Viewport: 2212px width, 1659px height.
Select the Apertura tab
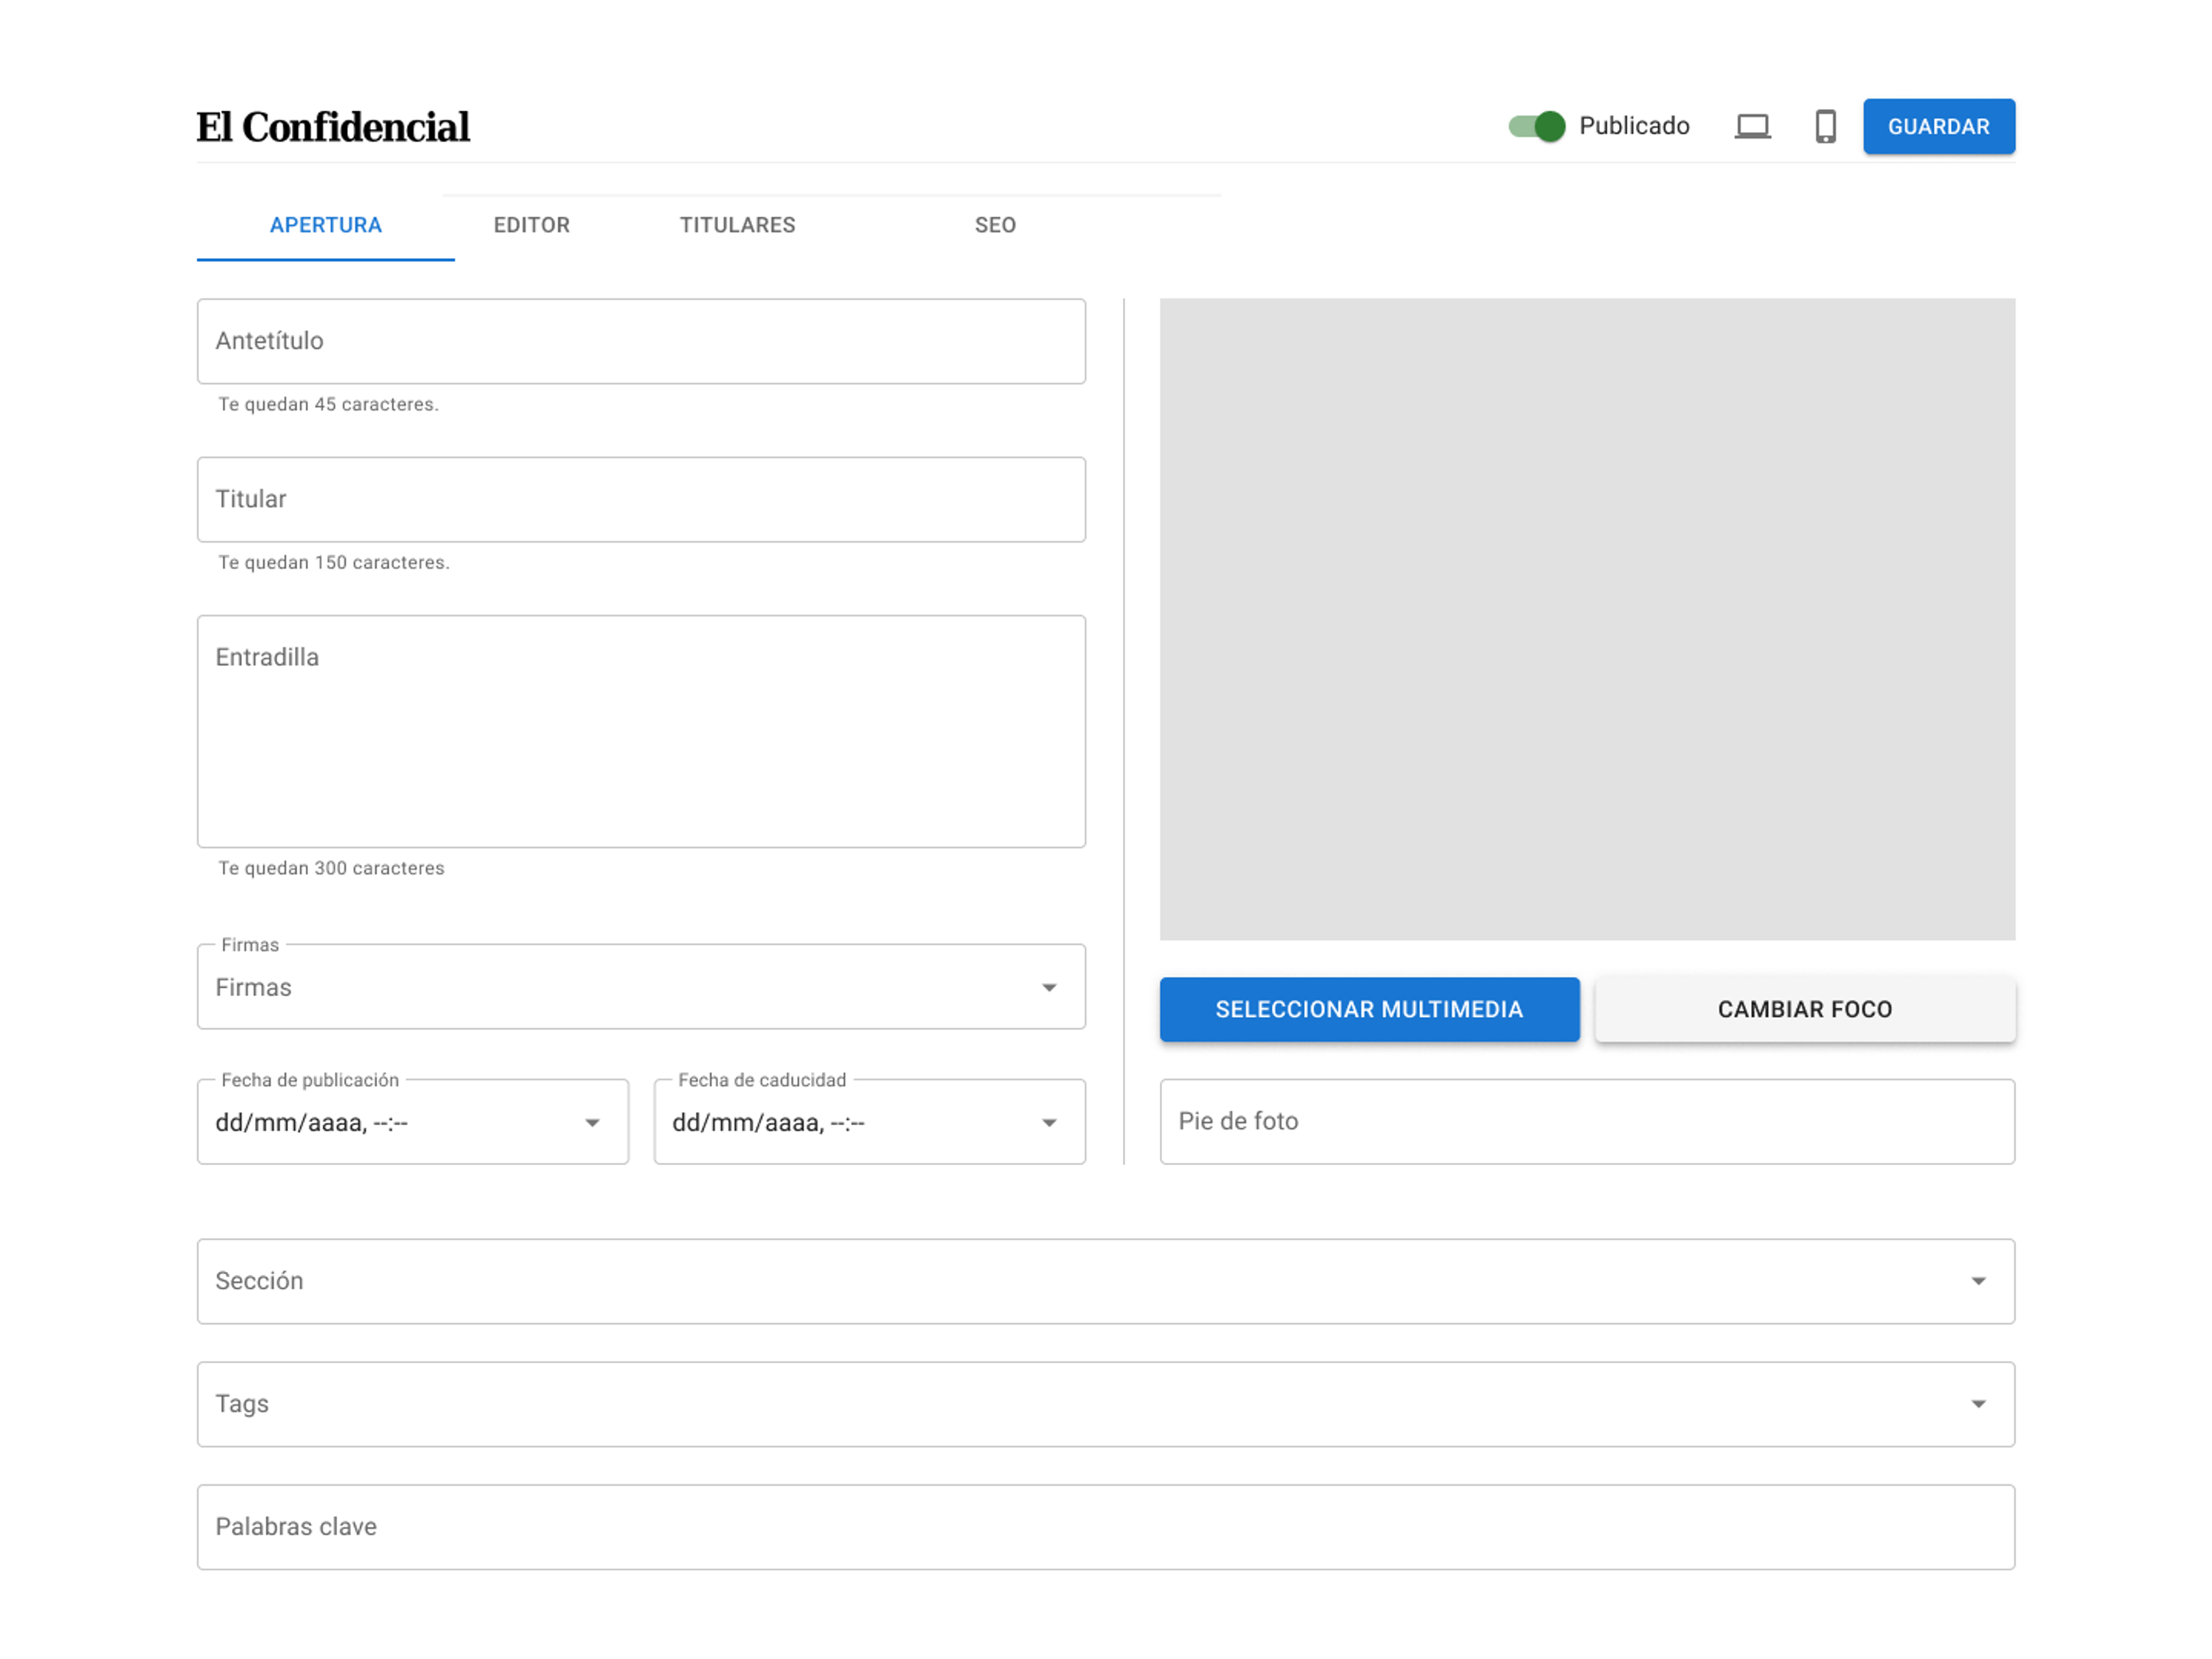coord(326,225)
